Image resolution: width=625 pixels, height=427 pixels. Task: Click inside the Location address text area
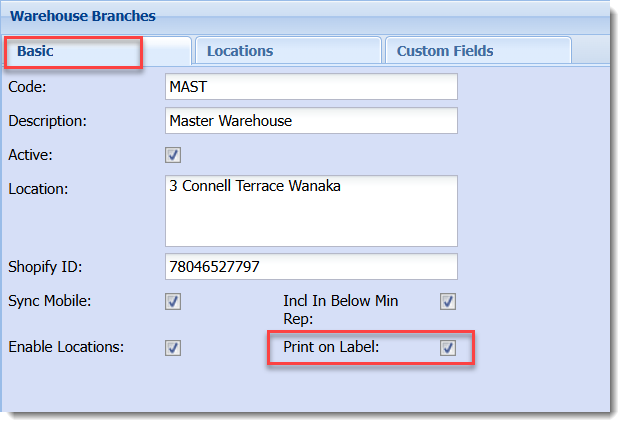click(310, 210)
